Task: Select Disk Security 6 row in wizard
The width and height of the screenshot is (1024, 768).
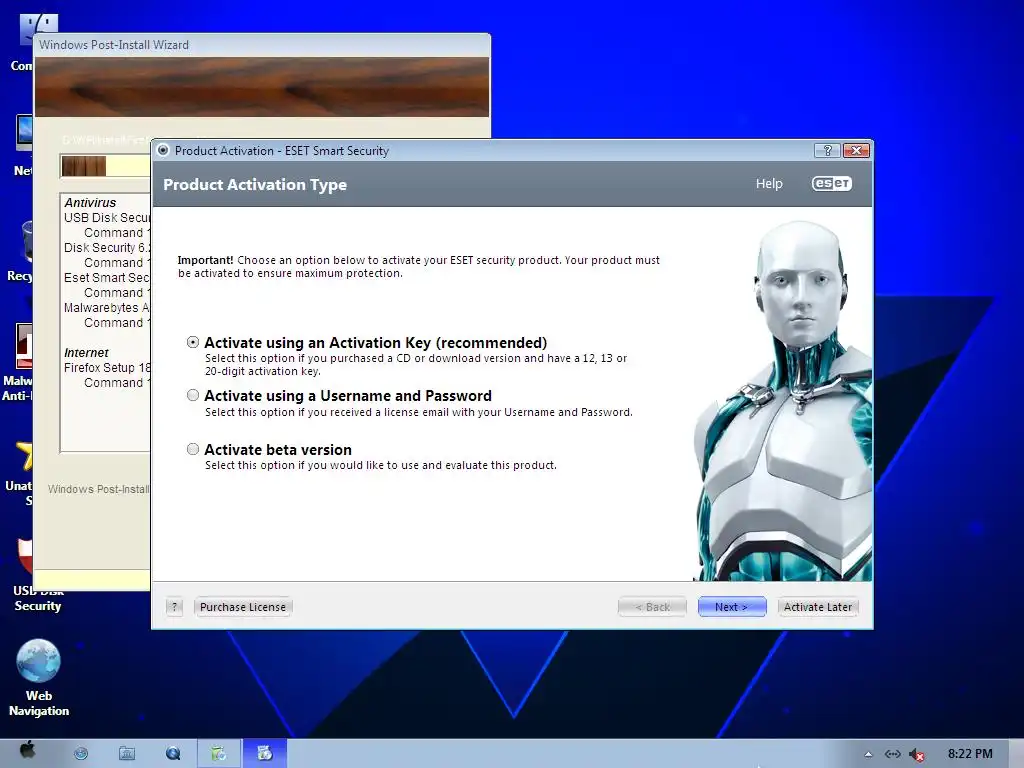Action: 107,248
